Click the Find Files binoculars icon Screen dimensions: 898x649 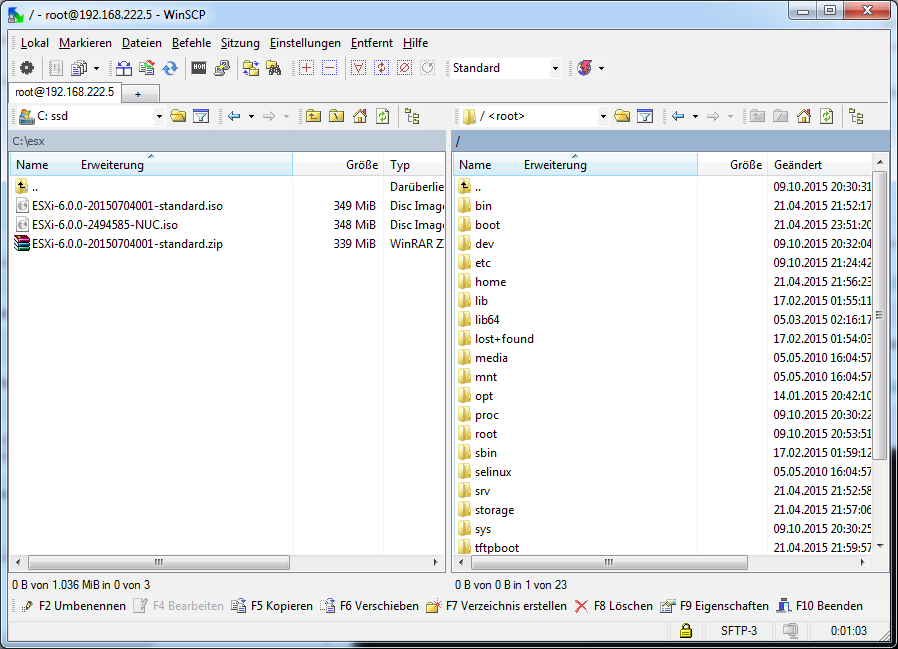coord(274,68)
